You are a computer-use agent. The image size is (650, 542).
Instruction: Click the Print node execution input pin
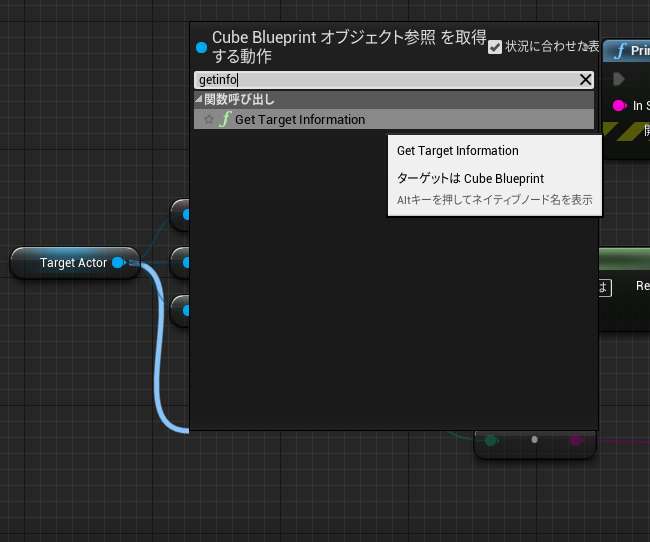point(619,79)
